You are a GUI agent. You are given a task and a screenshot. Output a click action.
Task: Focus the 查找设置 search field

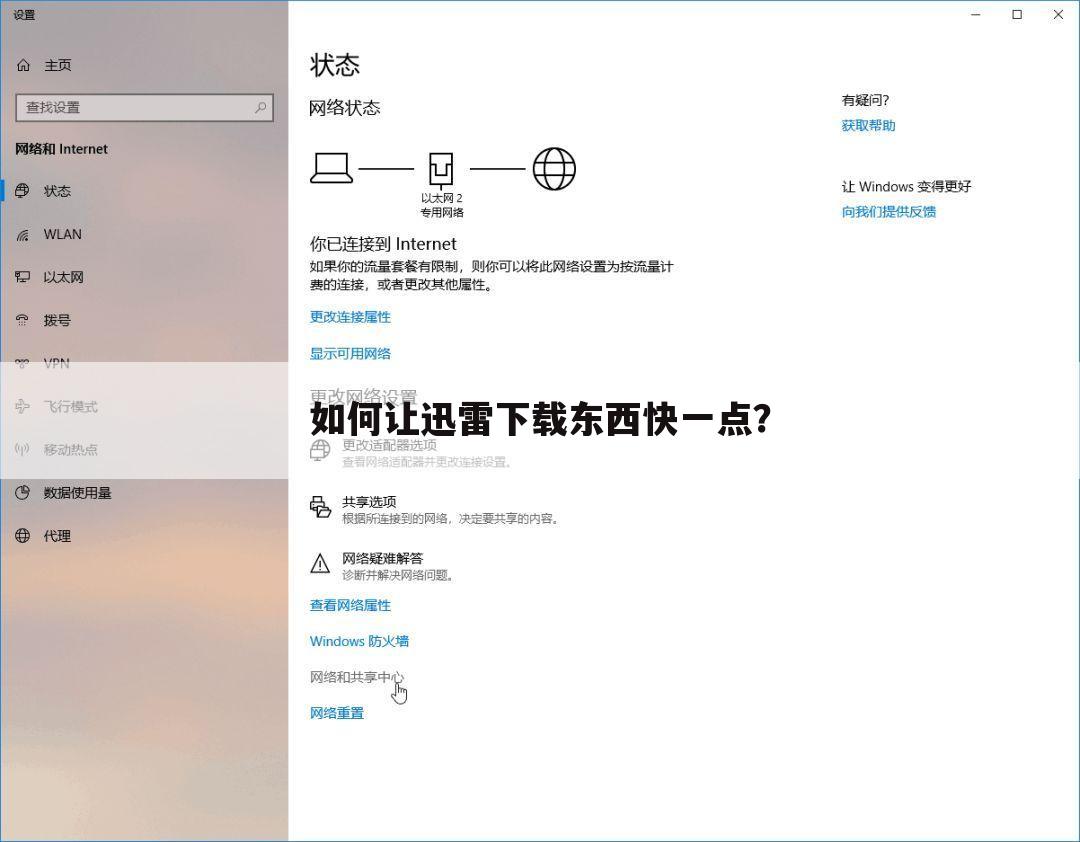click(x=145, y=107)
